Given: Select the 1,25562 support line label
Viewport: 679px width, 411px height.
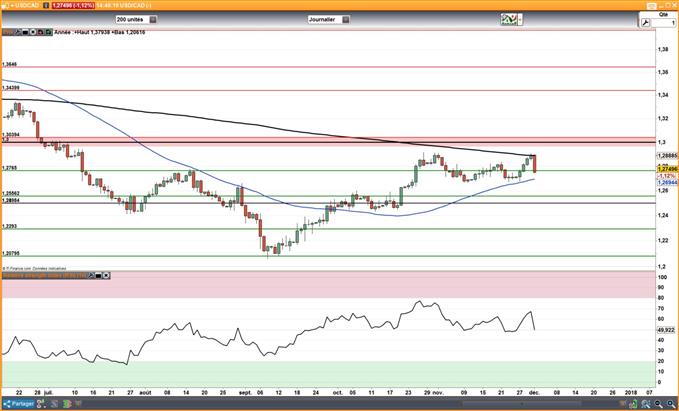Looking at the screenshot, I should tap(11, 193).
